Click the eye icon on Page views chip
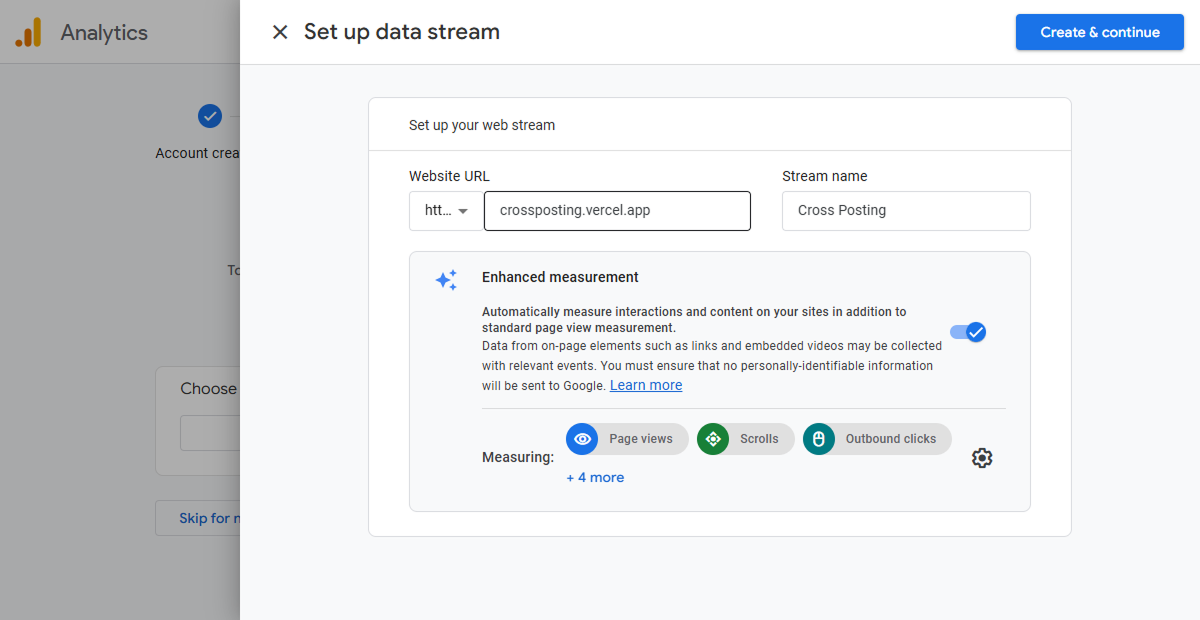The width and height of the screenshot is (1200, 620). click(x=582, y=438)
